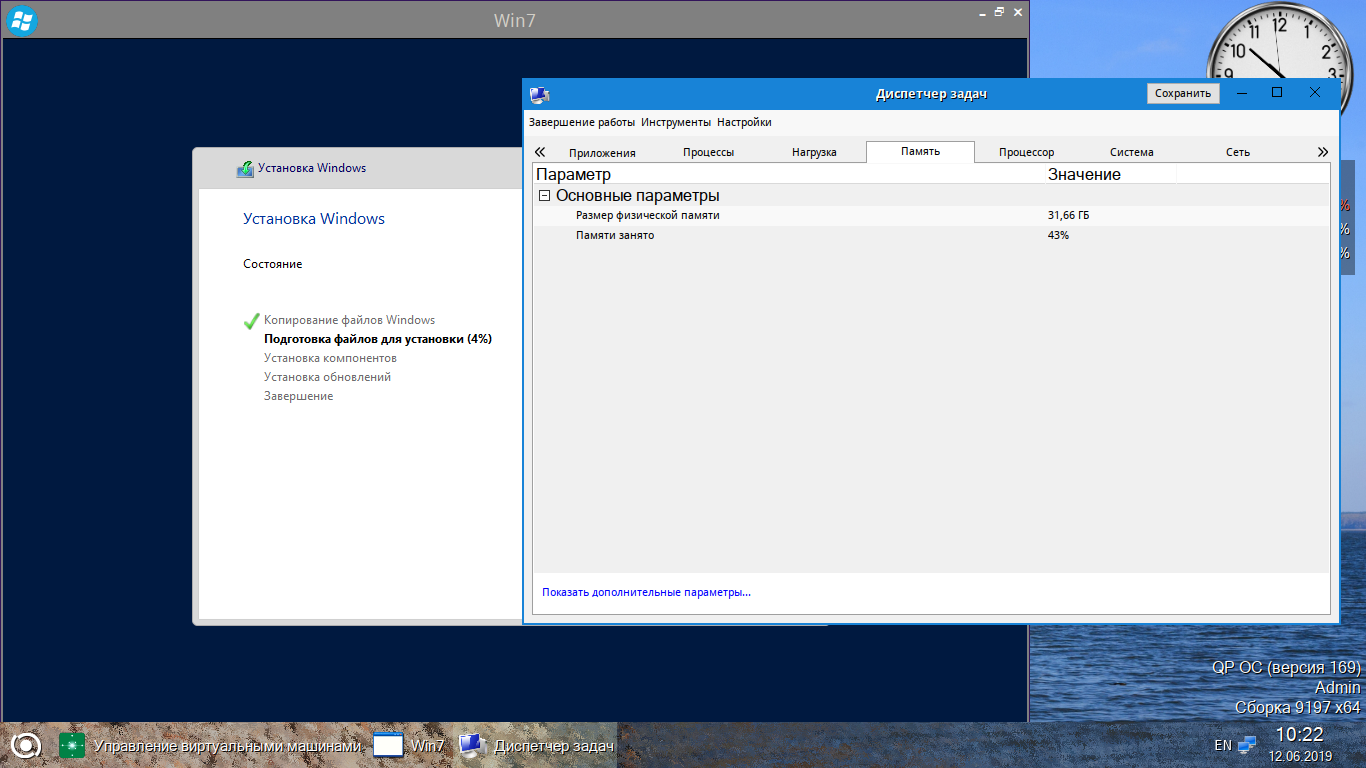
Task: Click the Сохранить button
Action: pos(1183,93)
